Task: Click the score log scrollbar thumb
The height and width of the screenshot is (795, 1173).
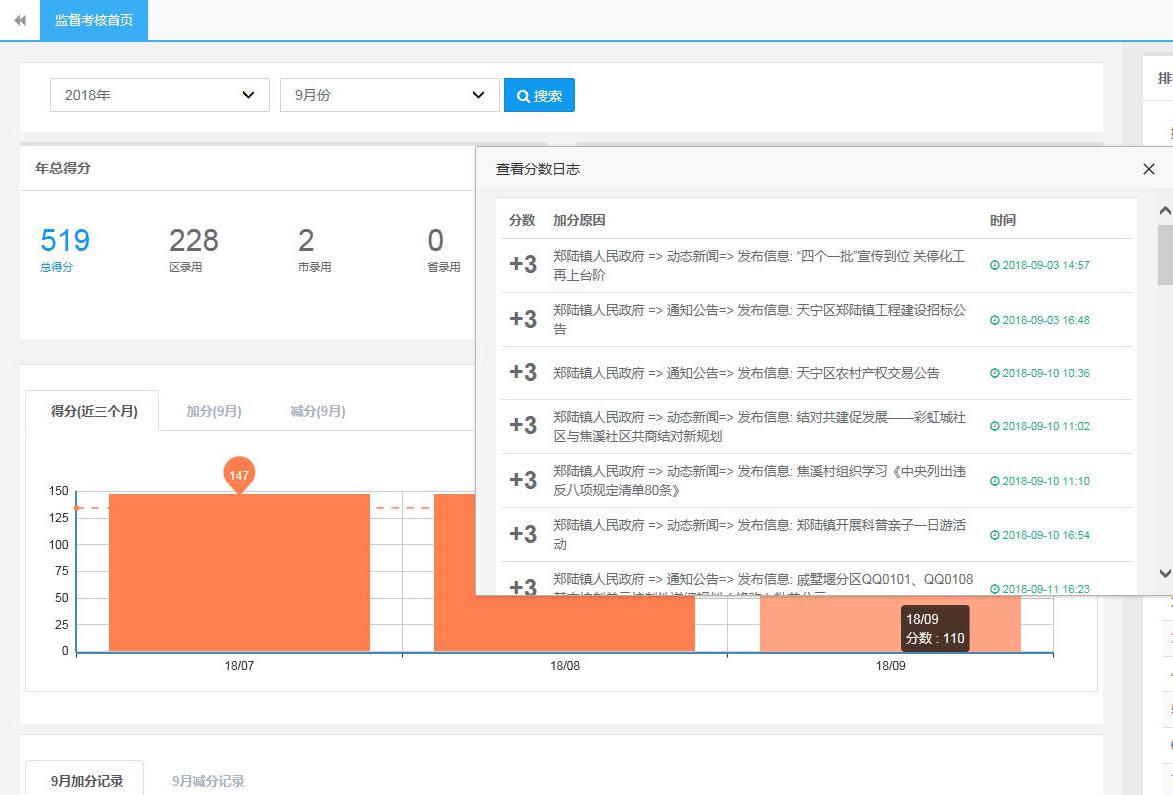Action: point(1165,254)
